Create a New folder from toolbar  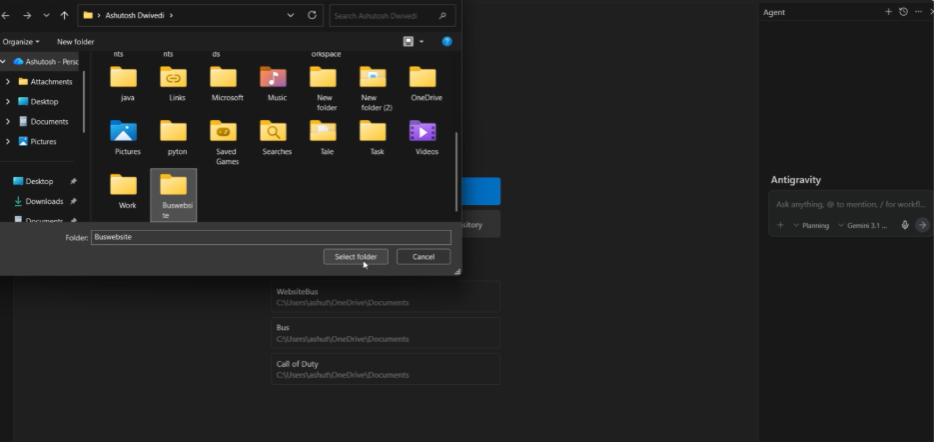click(75, 42)
